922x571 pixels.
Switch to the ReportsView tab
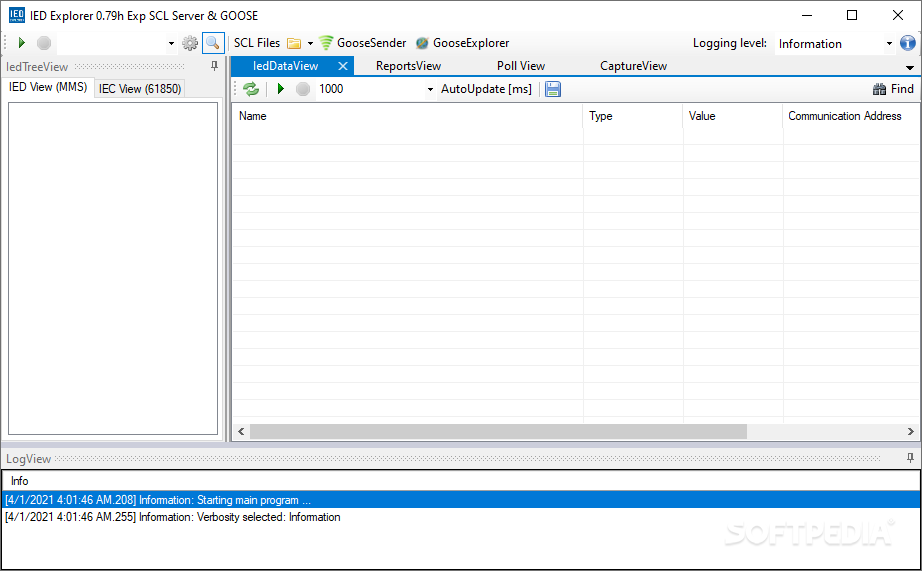pyautogui.click(x=408, y=66)
